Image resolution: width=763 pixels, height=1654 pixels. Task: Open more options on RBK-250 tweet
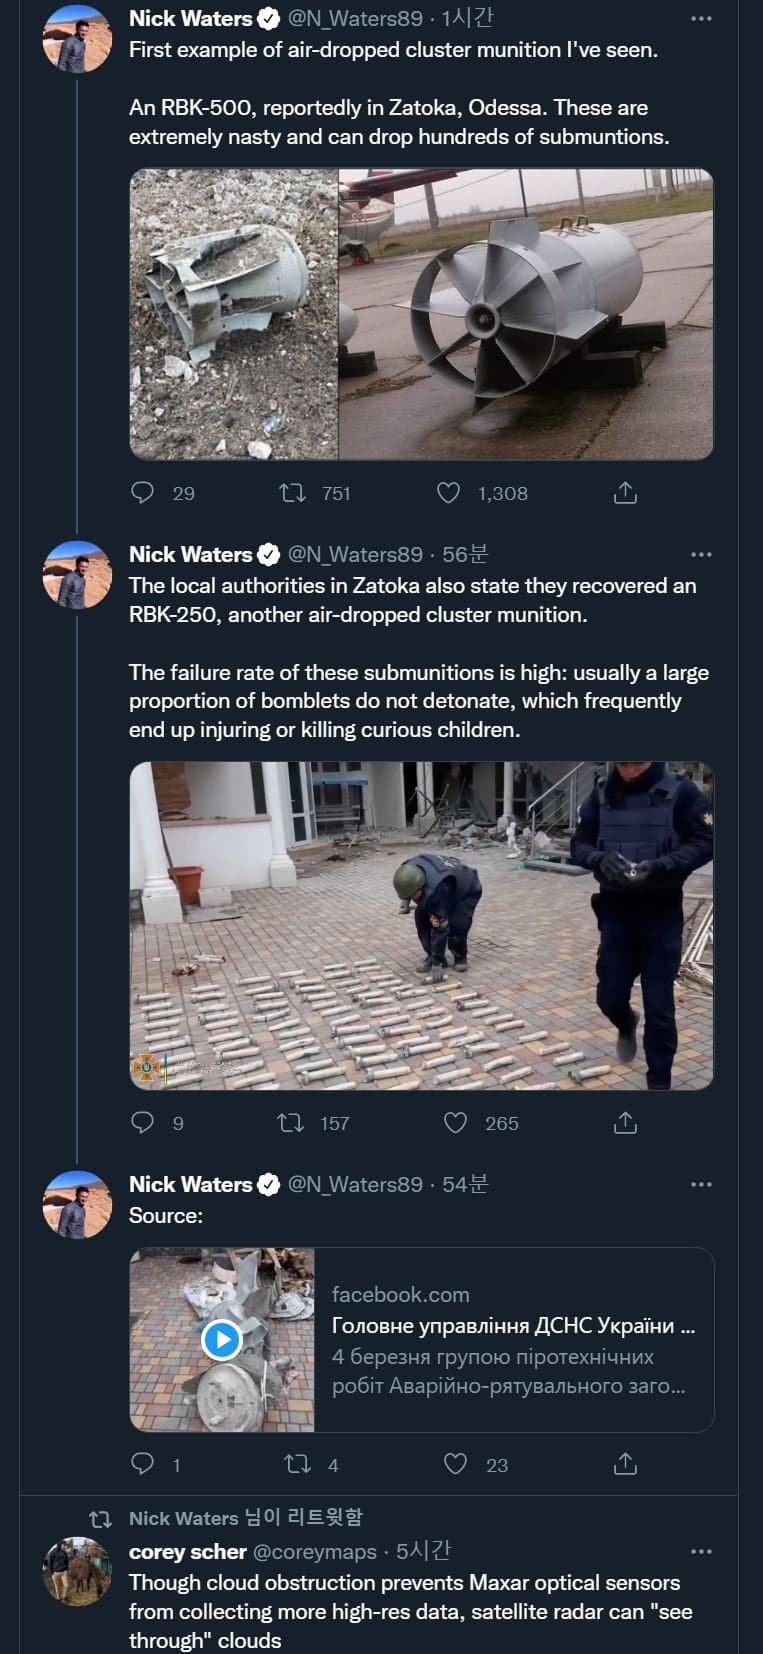(x=701, y=554)
